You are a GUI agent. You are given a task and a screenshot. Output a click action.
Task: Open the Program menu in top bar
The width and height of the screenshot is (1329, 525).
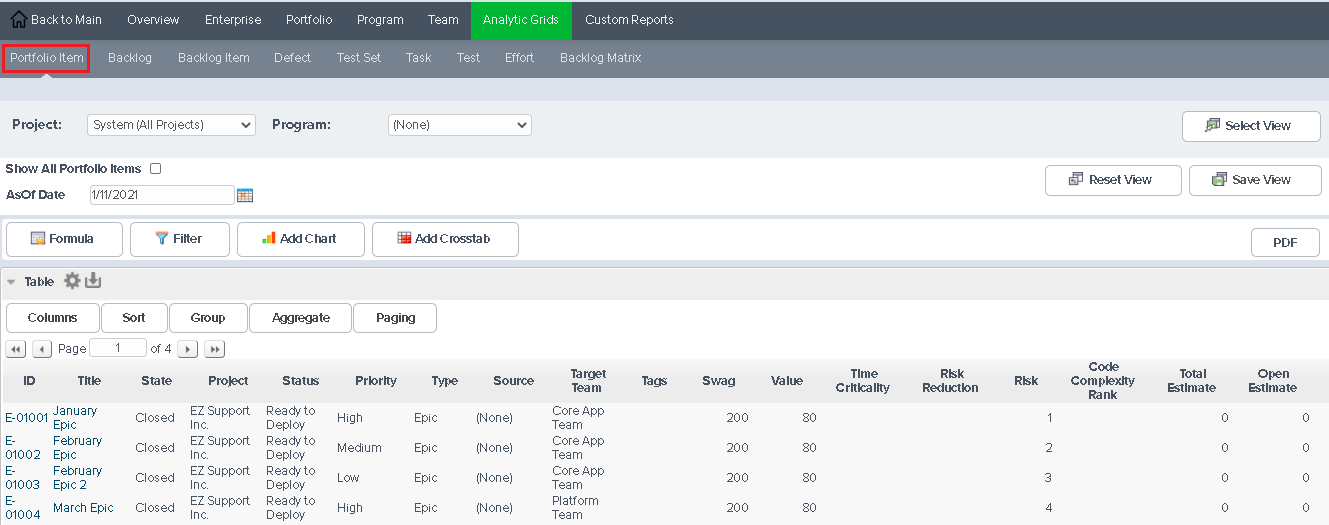[x=380, y=20]
